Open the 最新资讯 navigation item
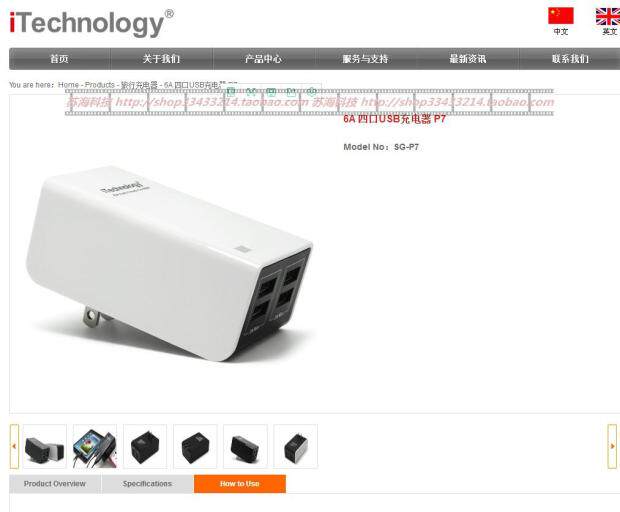 [x=467, y=59]
